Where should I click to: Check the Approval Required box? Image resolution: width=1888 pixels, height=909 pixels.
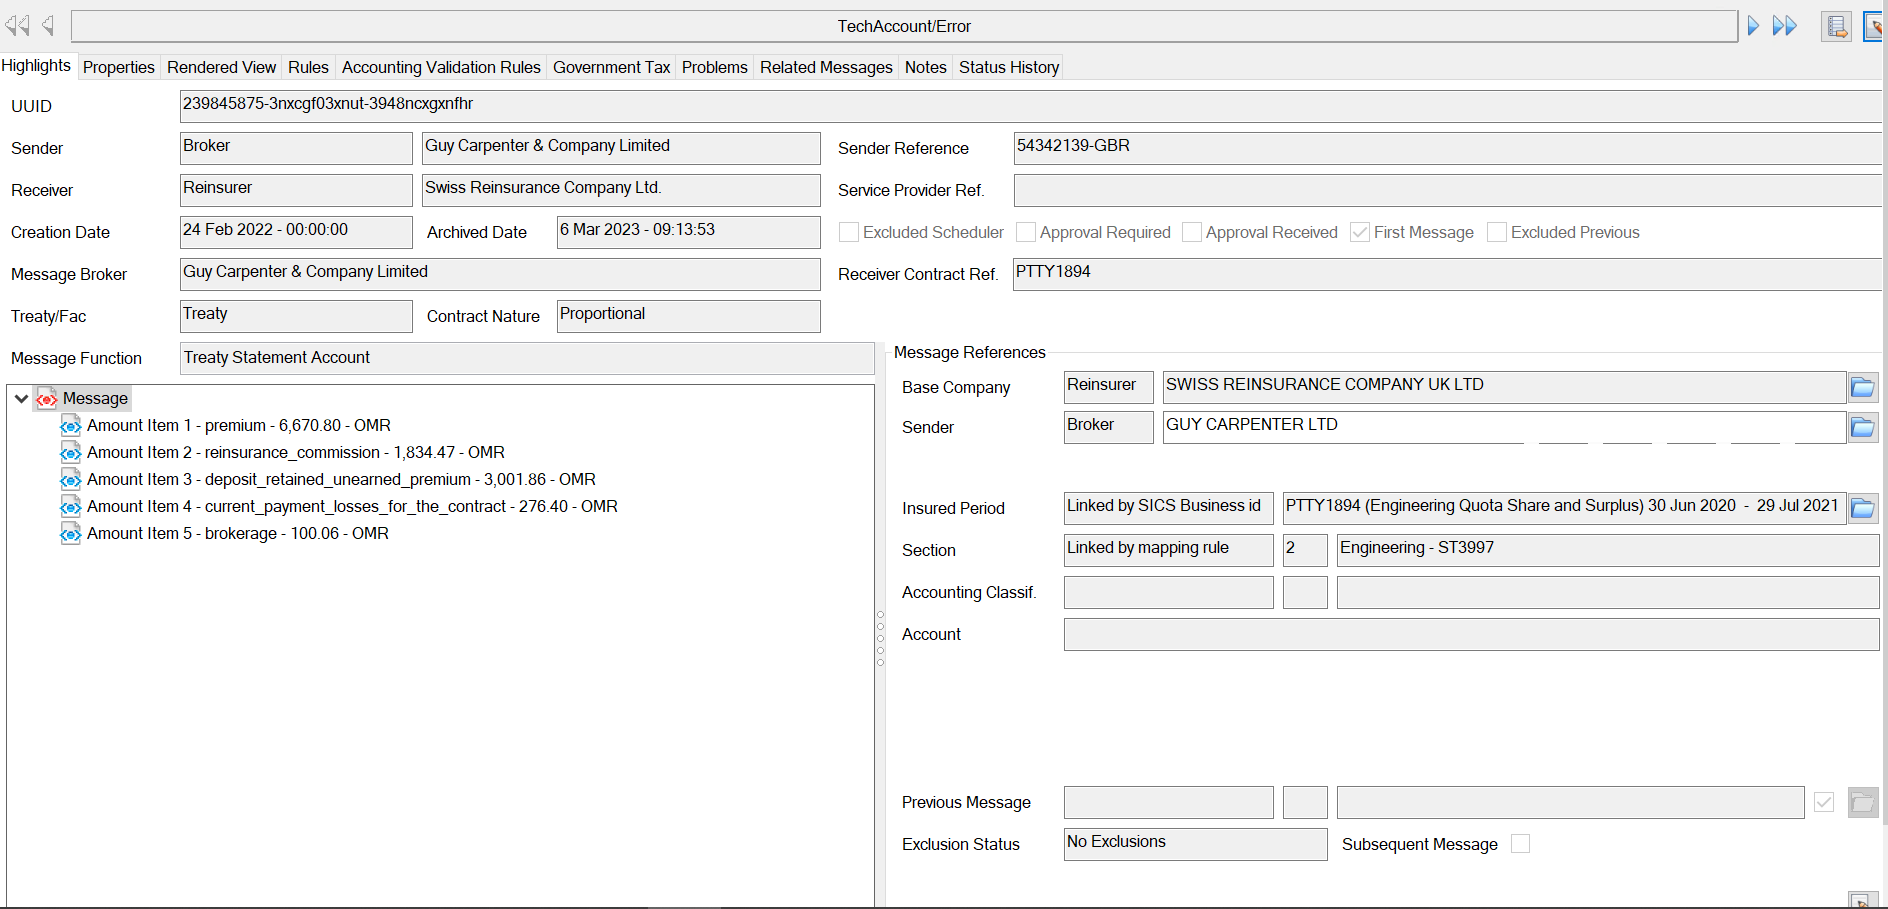pyautogui.click(x=1025, y=232)
